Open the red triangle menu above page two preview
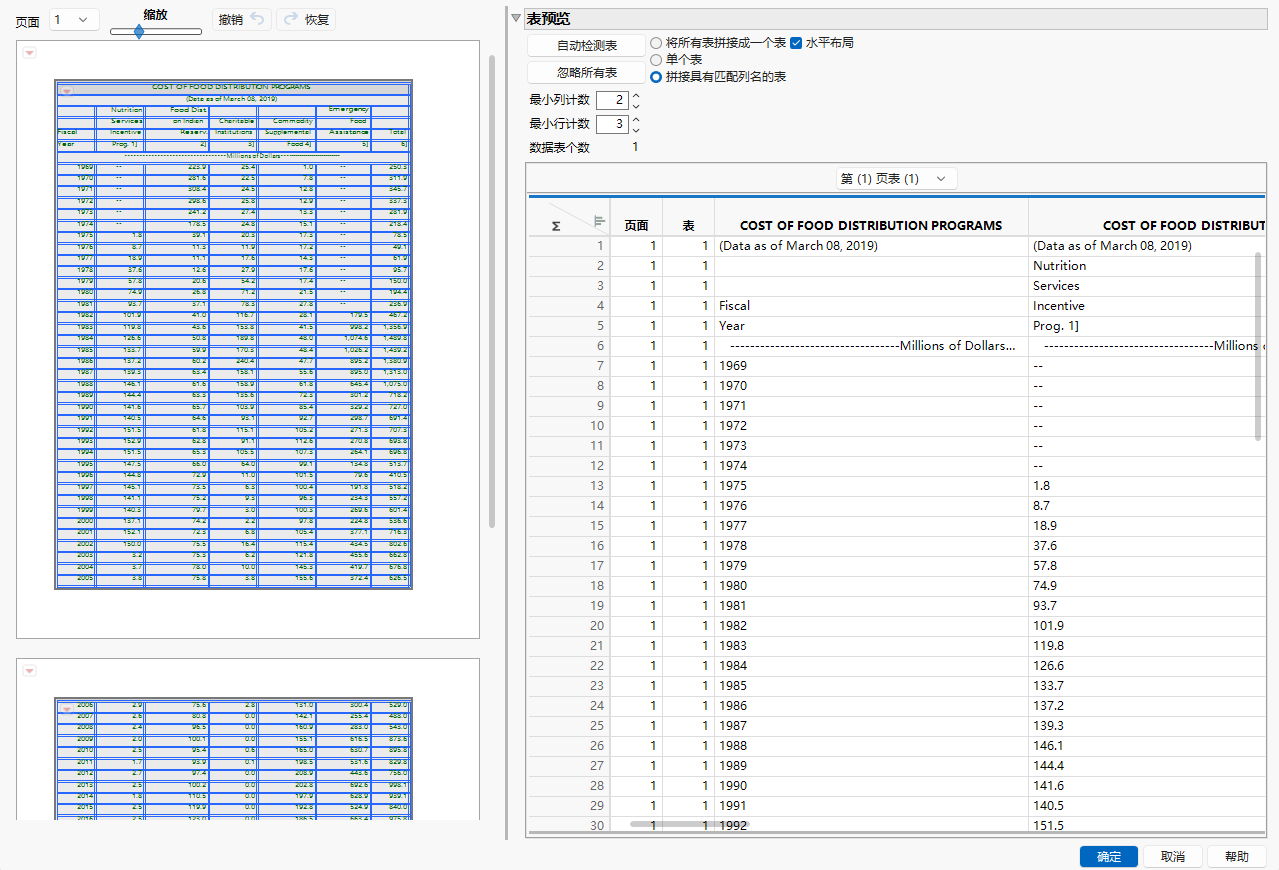Image resolution: width=1279 pixels, height=870 pixels. pyautogui.click(x=29, y=671)
